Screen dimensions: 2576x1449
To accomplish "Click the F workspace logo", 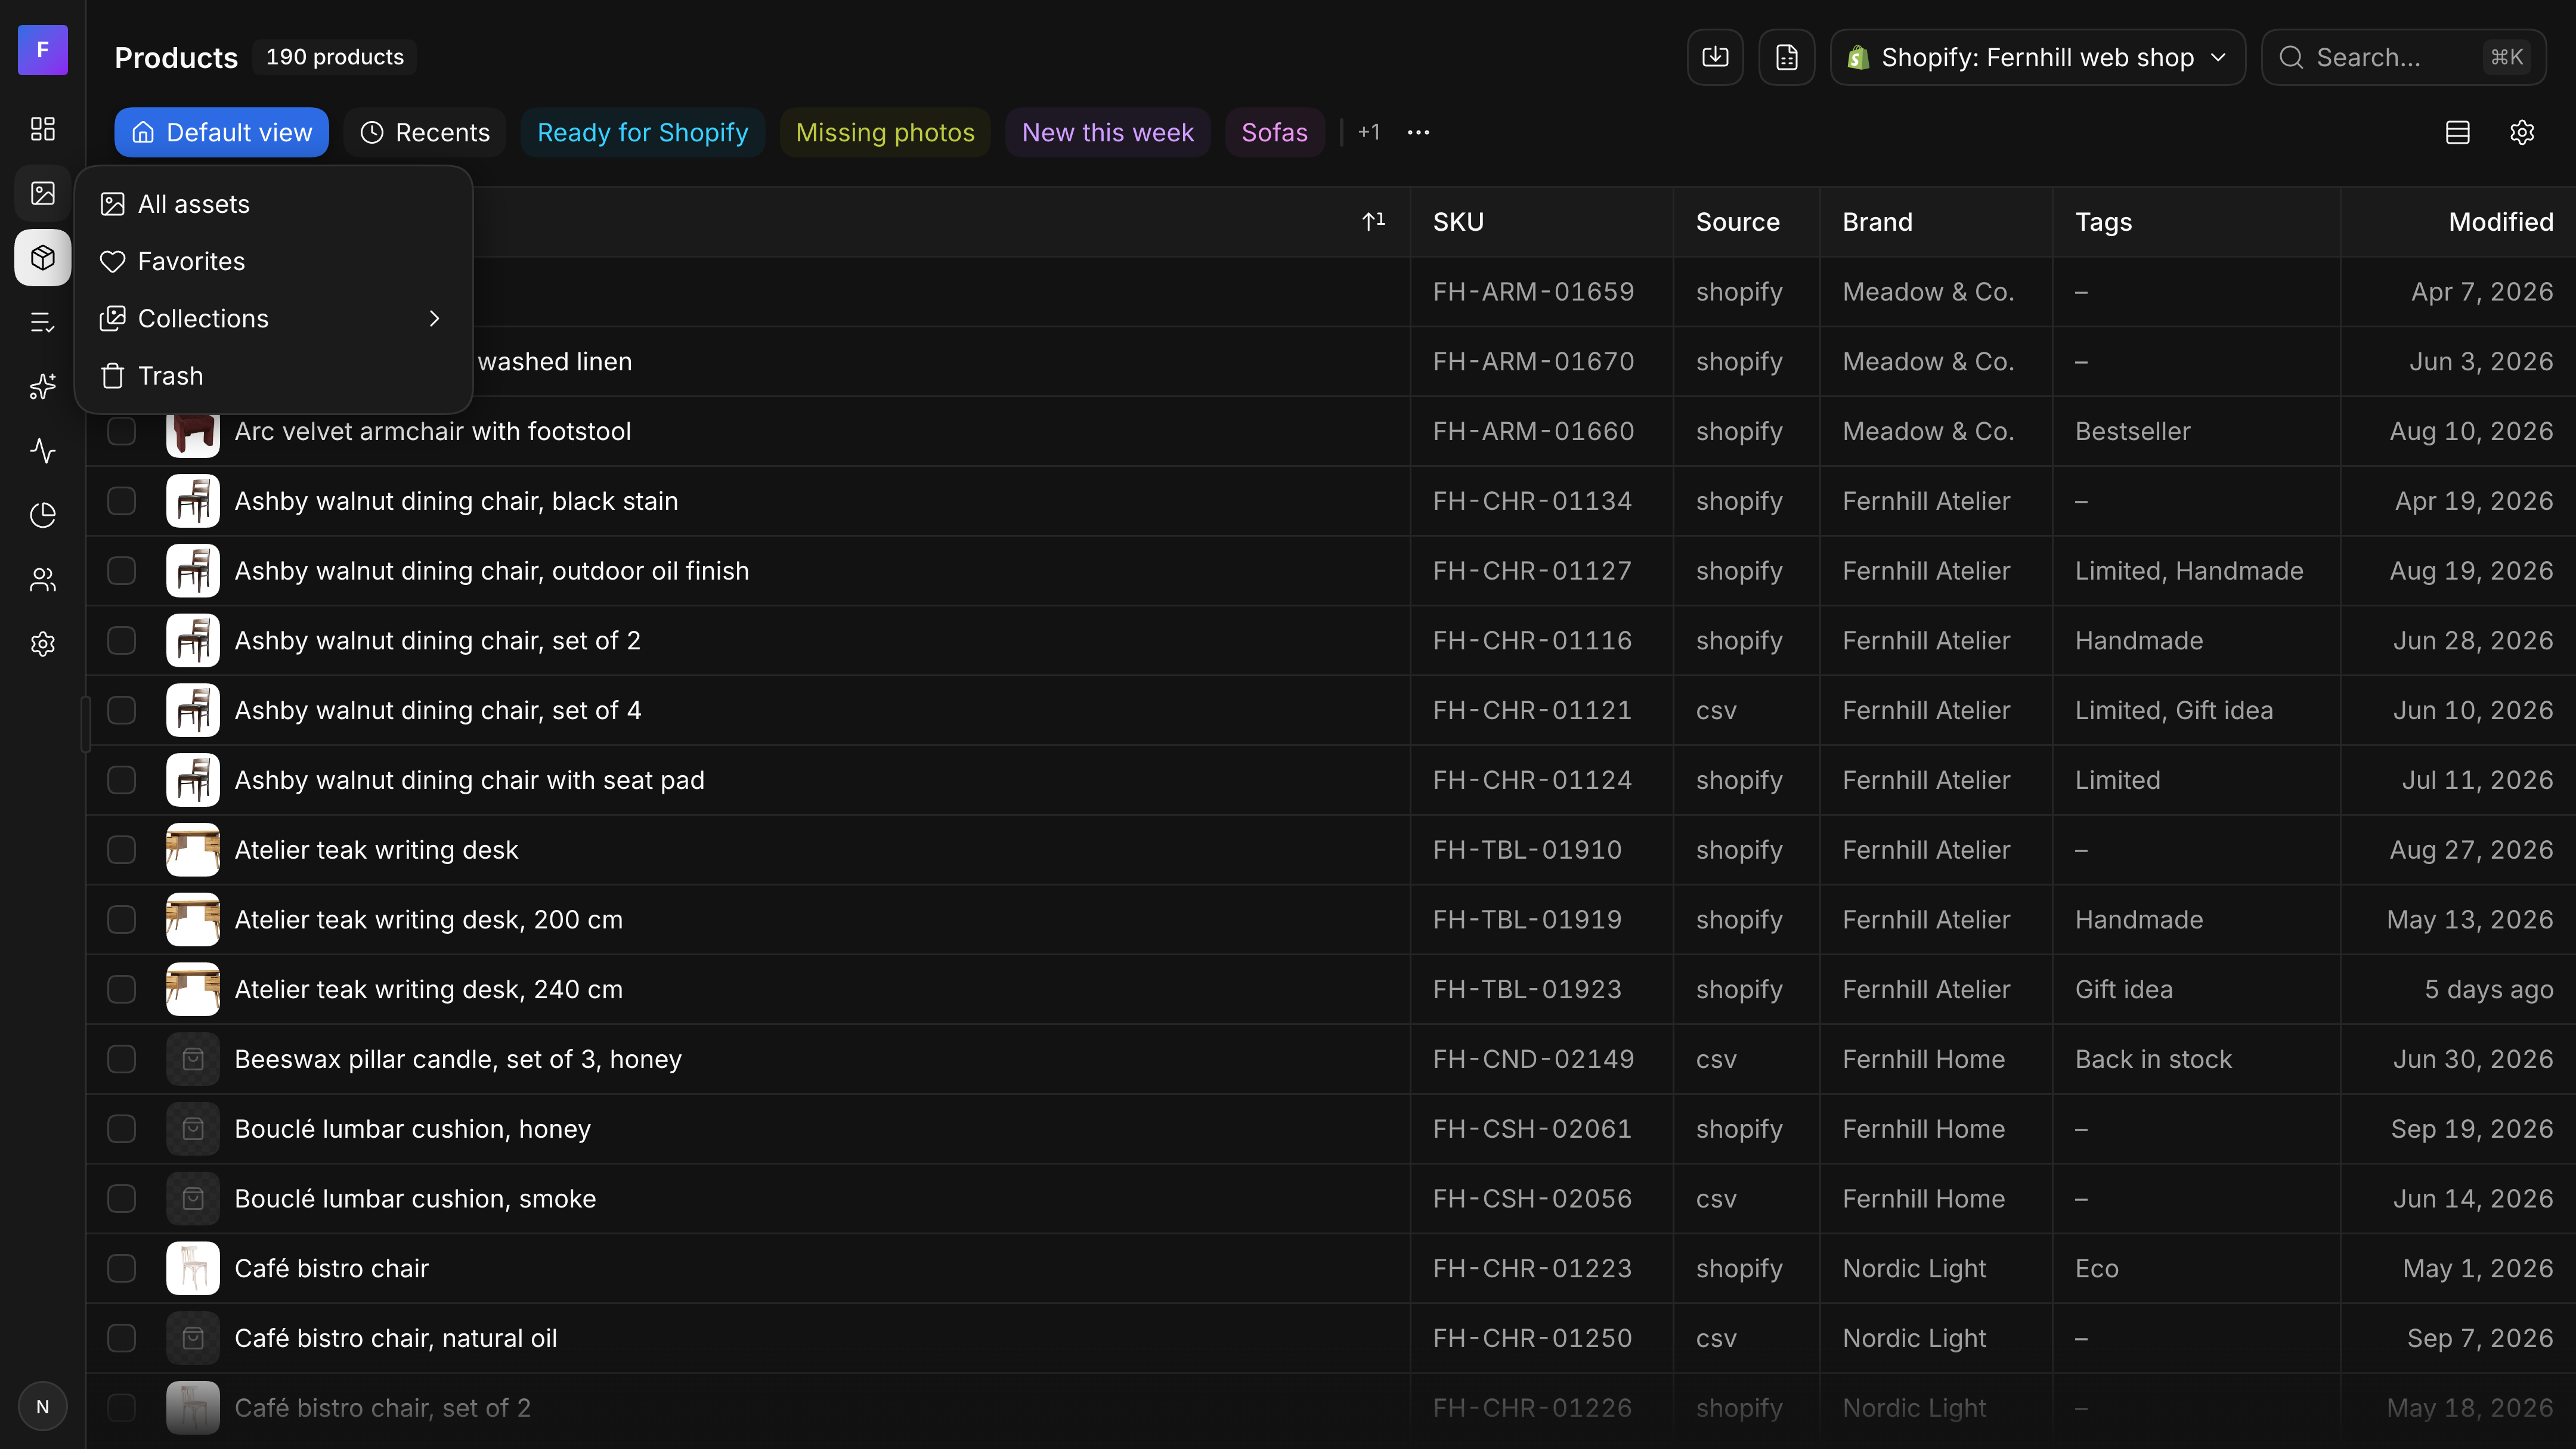I will [42, 50].
